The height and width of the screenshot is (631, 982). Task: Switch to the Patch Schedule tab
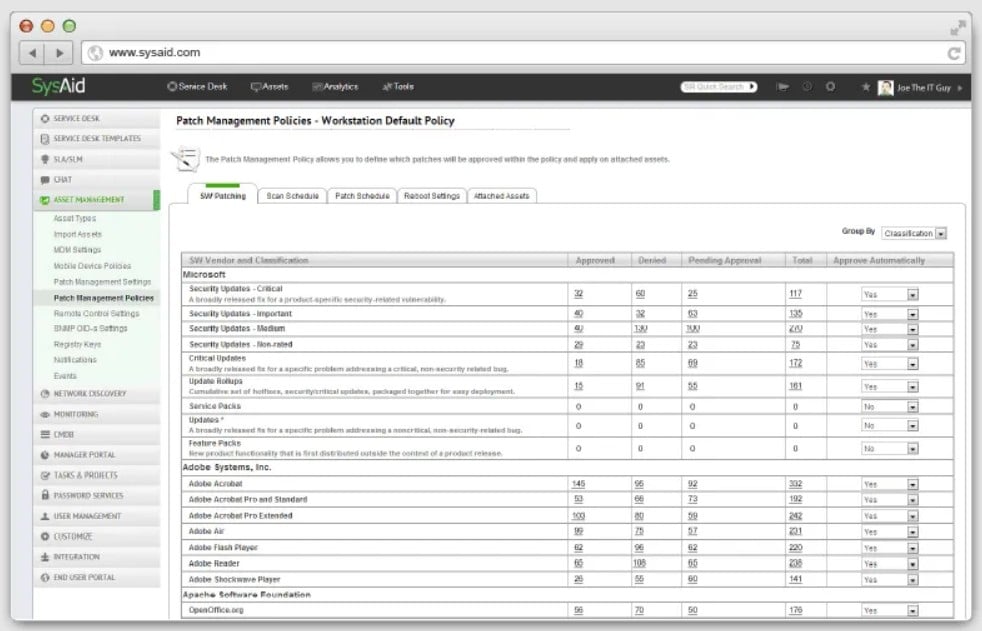[362, 196]
